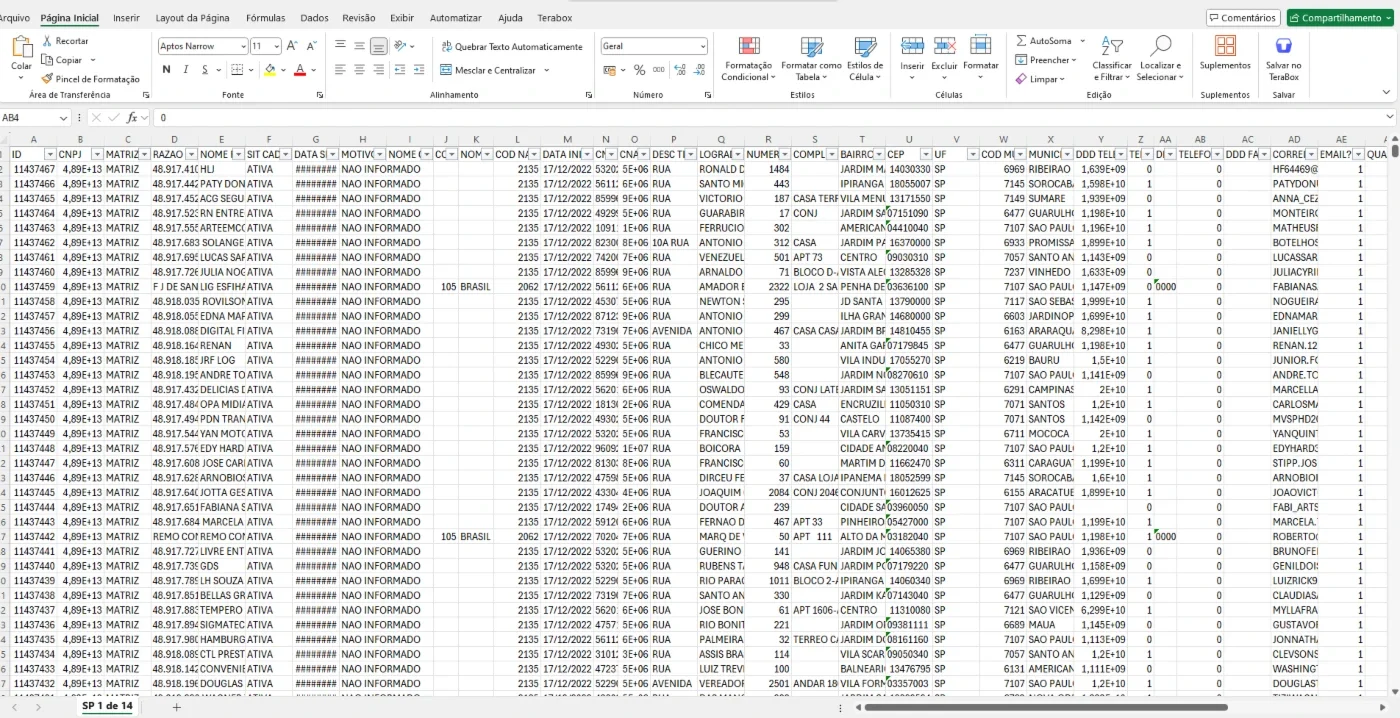The width and height of the screenshot is (1400, 718).
Task: Switch to the Fórmulas ribbon tab
Action: point(265,18)
